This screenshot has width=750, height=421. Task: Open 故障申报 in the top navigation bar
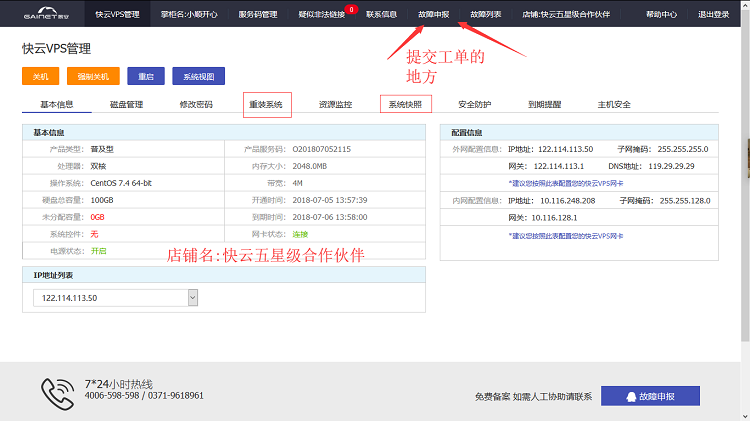pyautogui.click(x=433, y=14)
